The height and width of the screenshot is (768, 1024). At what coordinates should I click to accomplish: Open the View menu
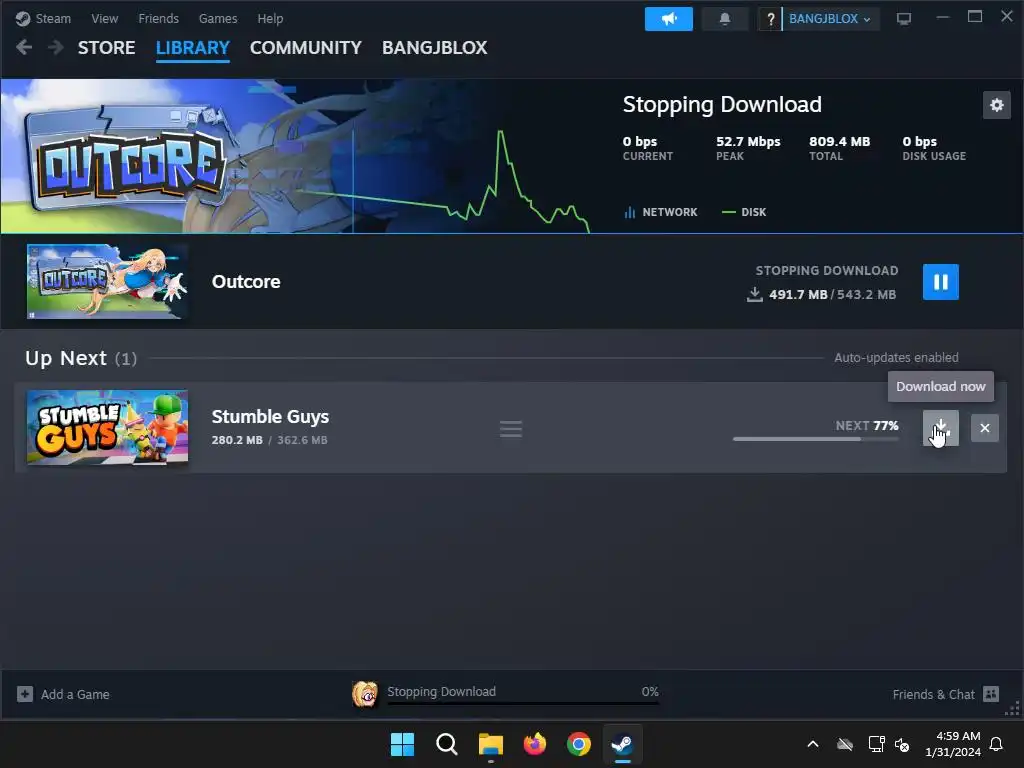pyautogui.click(x=104, y=18)
